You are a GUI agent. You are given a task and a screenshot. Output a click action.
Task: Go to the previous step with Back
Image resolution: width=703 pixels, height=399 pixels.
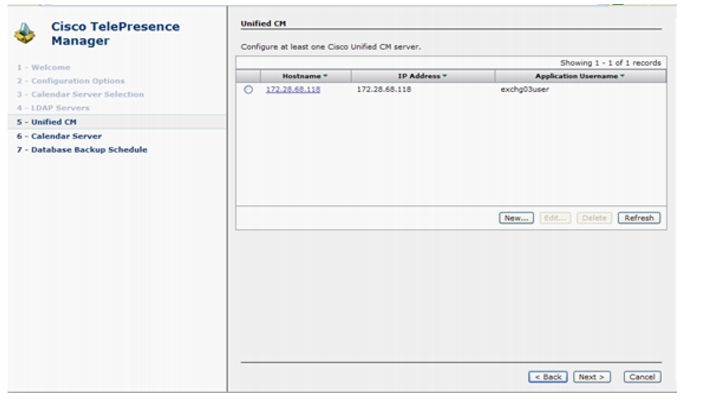point(548,377)
